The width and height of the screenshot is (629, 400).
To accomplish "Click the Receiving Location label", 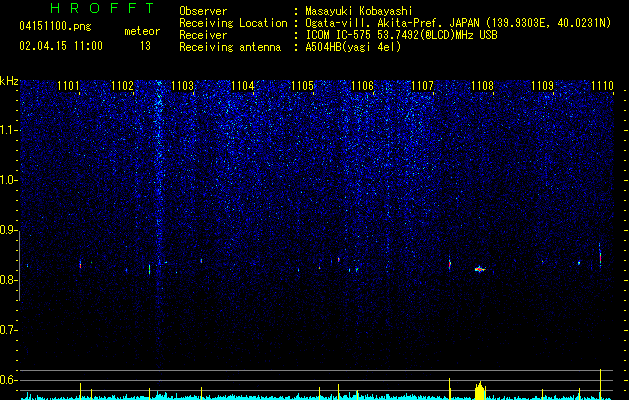I will (x=233, y=23).
